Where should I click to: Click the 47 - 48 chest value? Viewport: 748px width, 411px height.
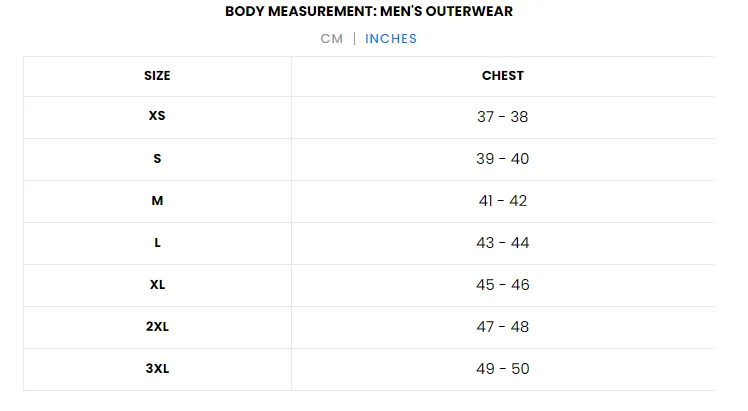click(x=503, y=327)
